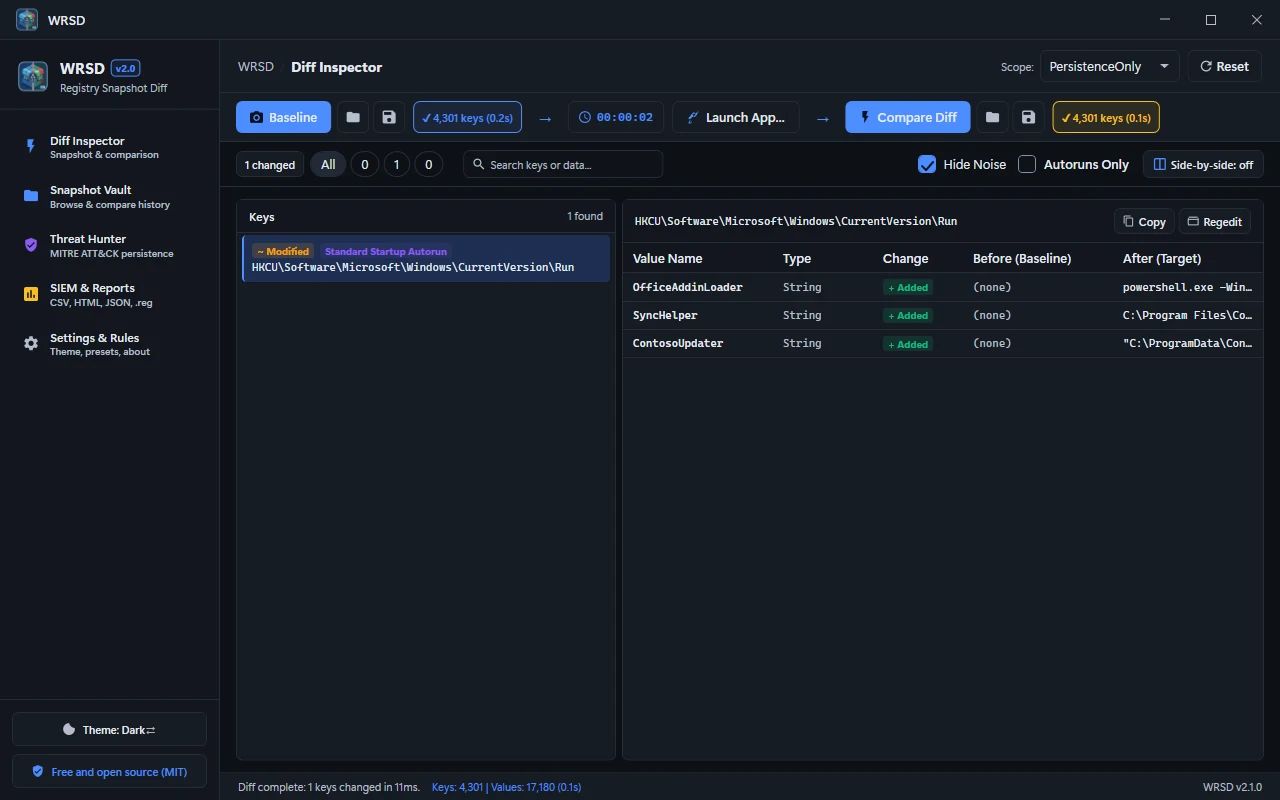This screenshot has height=800, width=1280.
Task: Click the Value Name column header
Action: tap(668, 258)
